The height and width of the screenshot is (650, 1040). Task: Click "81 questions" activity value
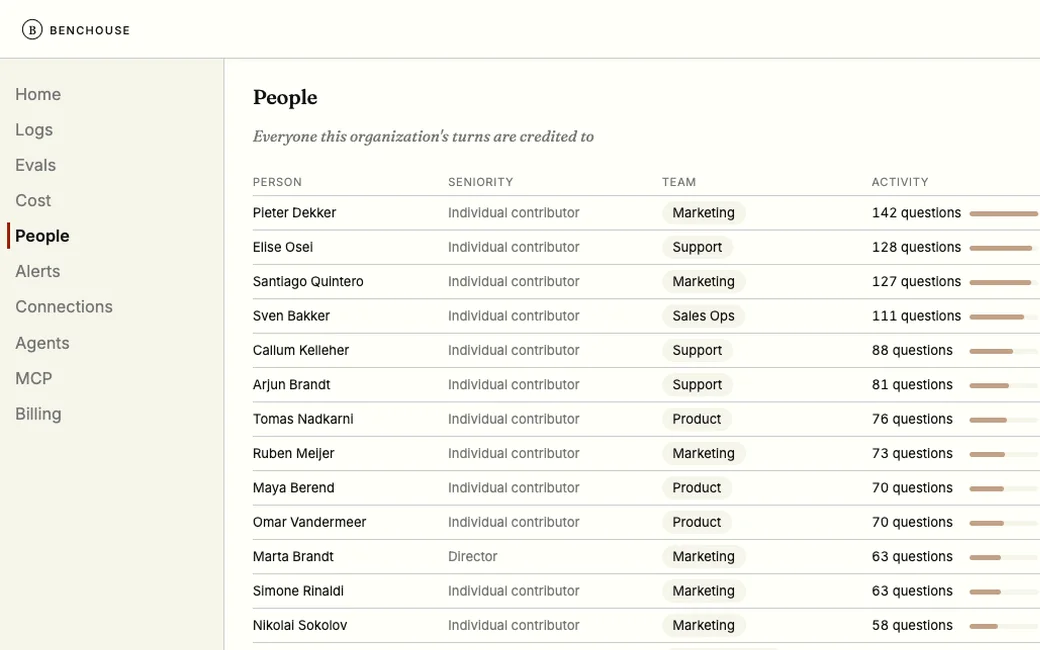pos(912,385)
